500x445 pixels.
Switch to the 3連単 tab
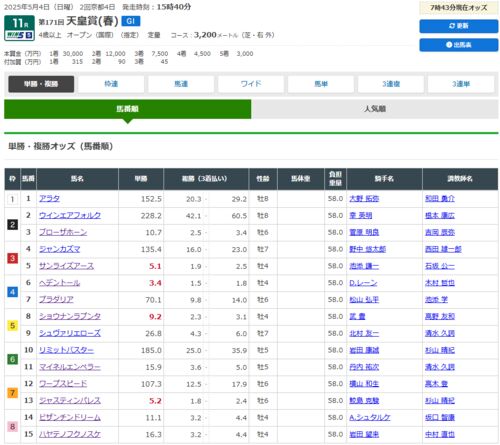pos(461,84)
